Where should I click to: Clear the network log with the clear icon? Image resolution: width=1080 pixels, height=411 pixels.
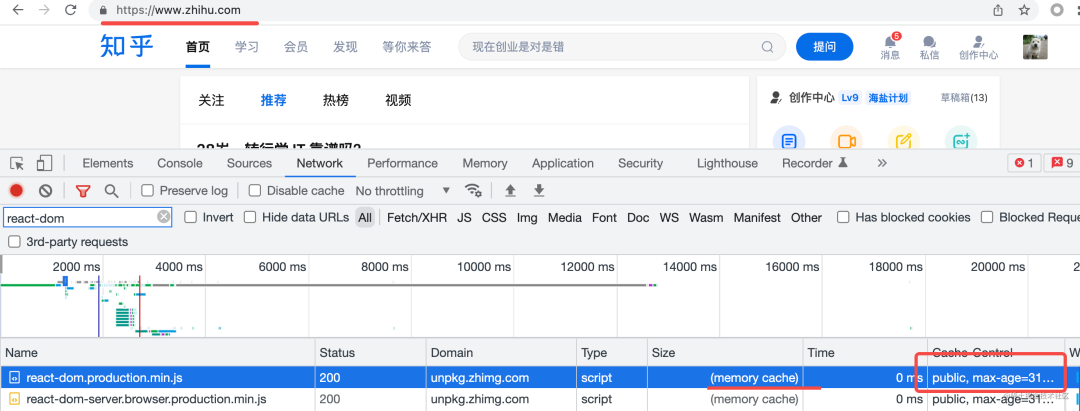point(45,191)
